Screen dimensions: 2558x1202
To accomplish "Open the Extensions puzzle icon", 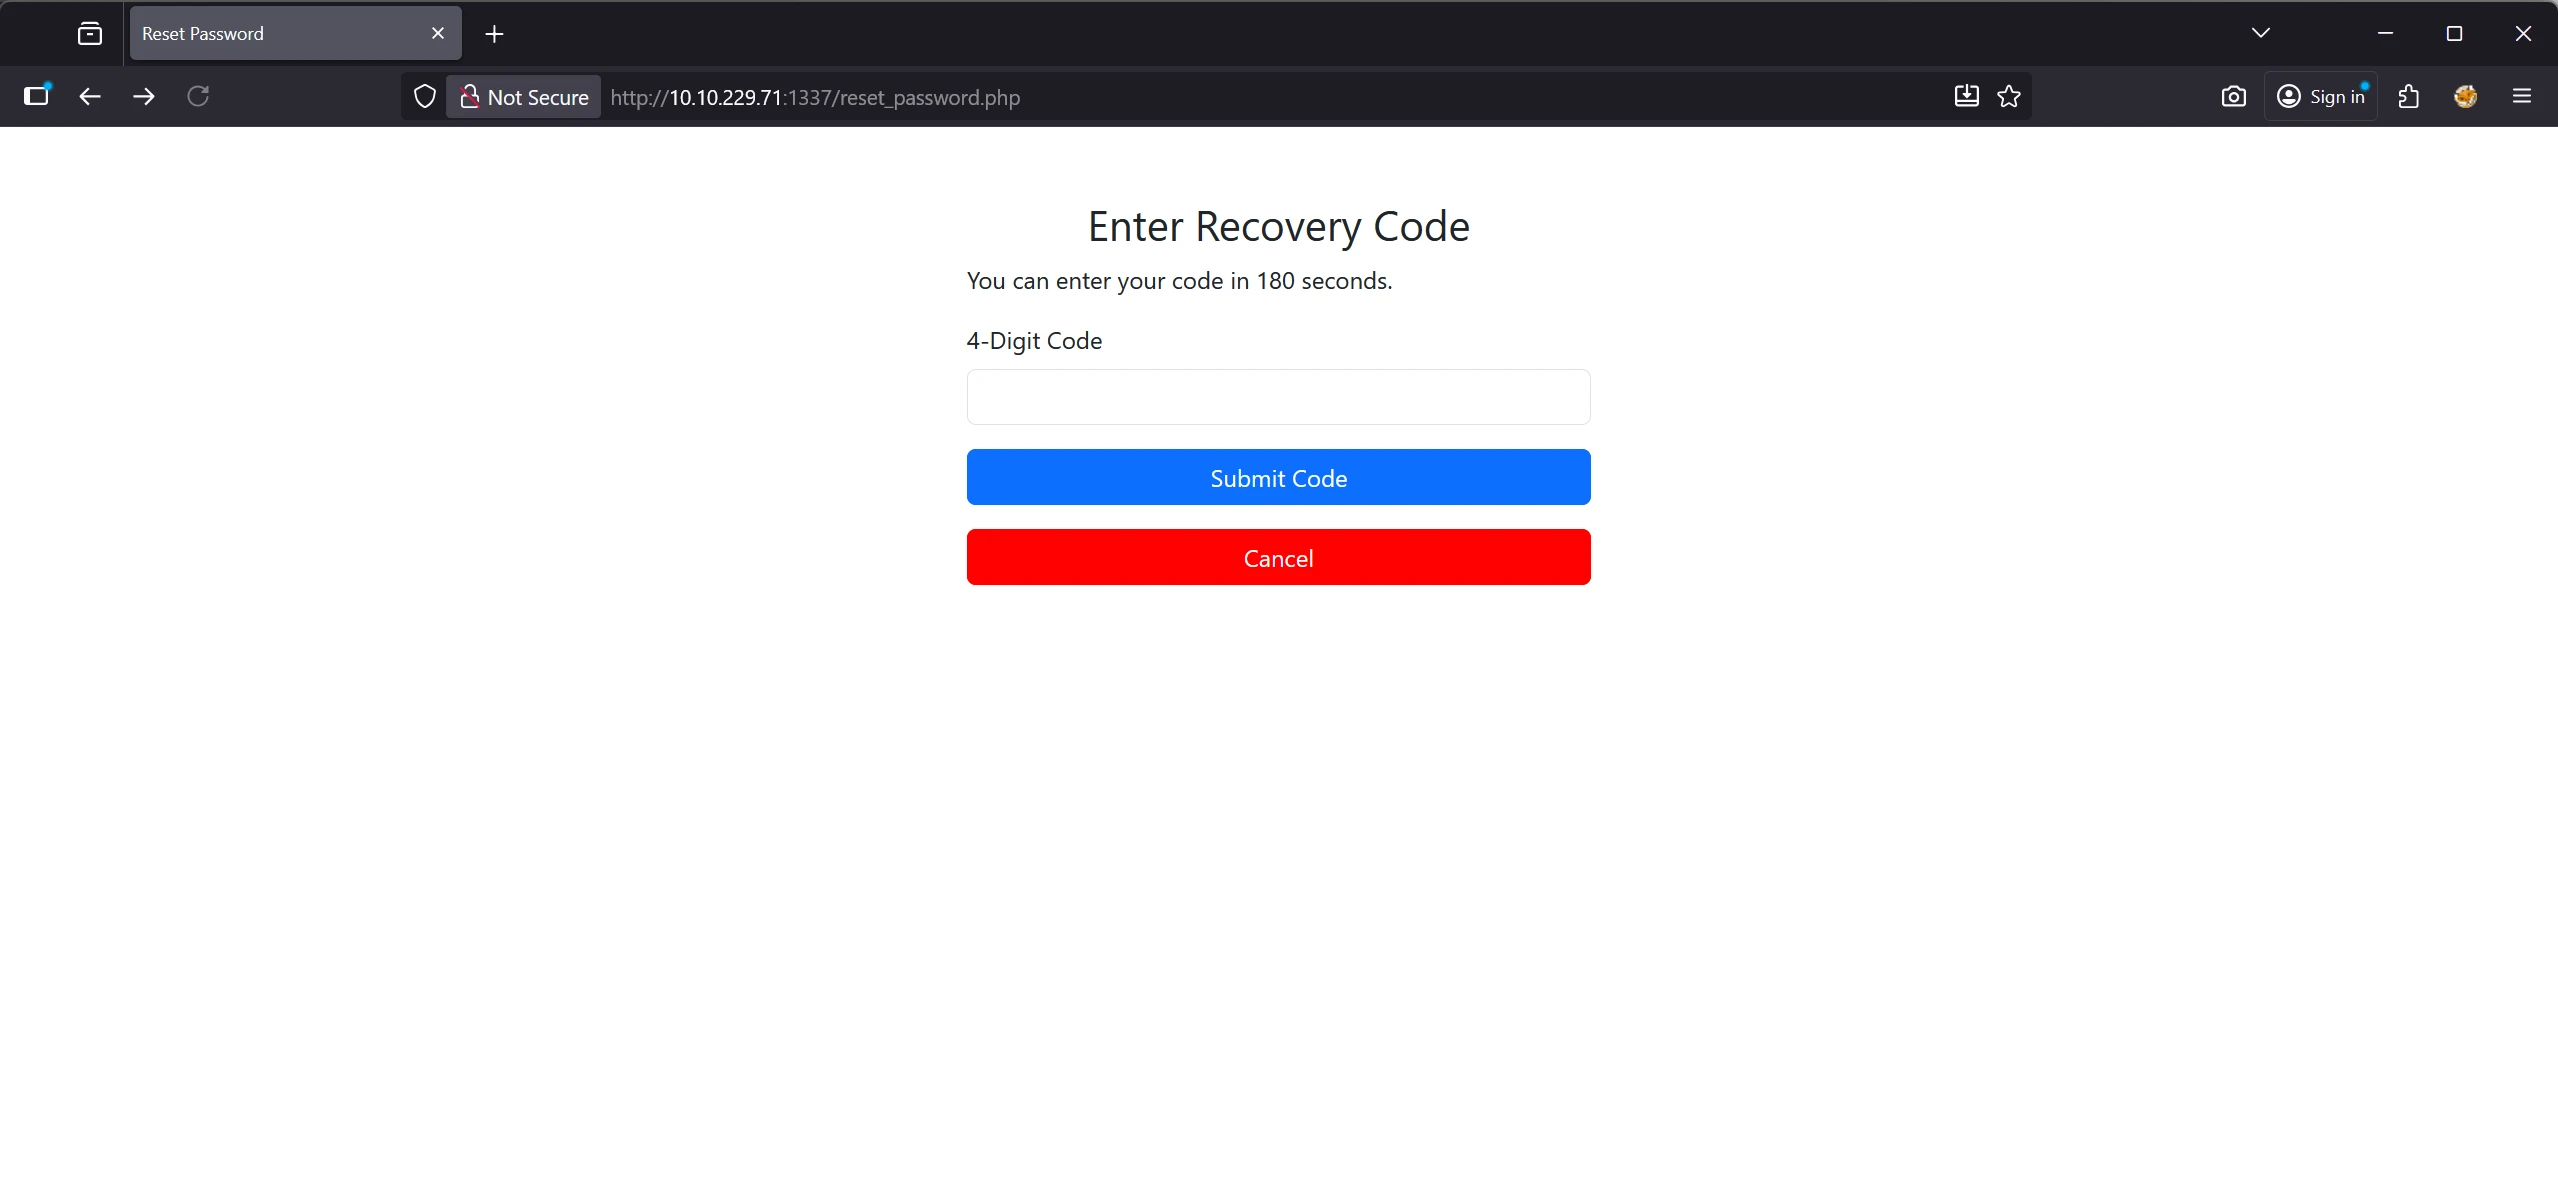I will point(2409,96).
